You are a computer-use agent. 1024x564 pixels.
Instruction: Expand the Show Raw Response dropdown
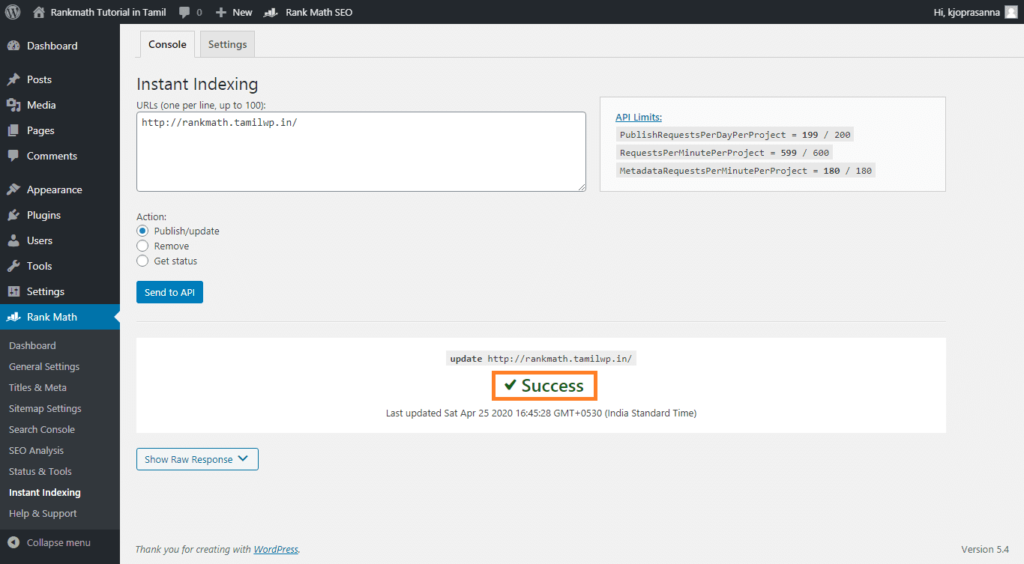(197, 459)
